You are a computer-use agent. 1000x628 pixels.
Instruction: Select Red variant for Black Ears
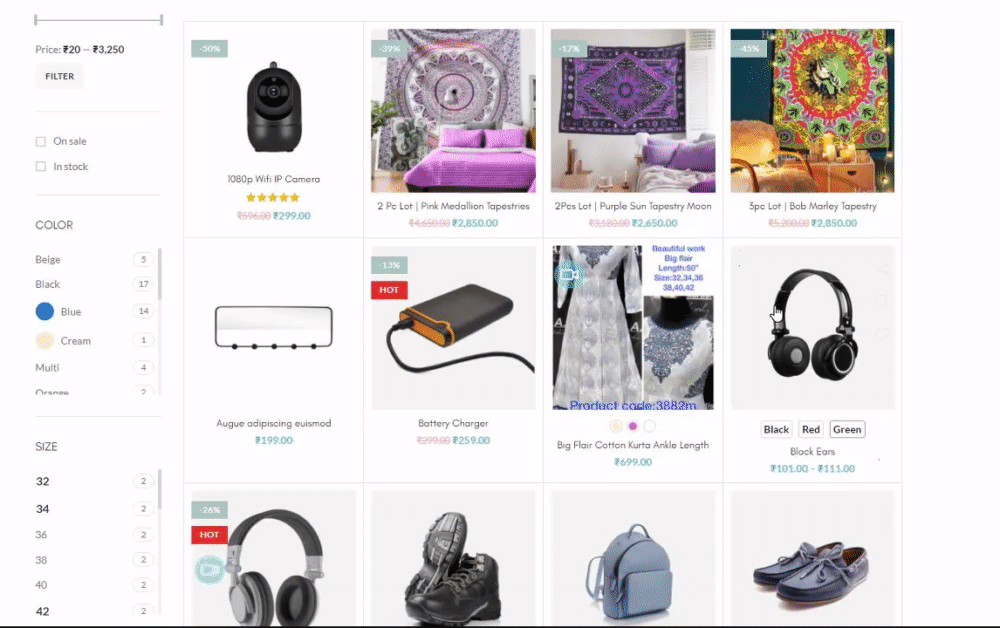811,429
